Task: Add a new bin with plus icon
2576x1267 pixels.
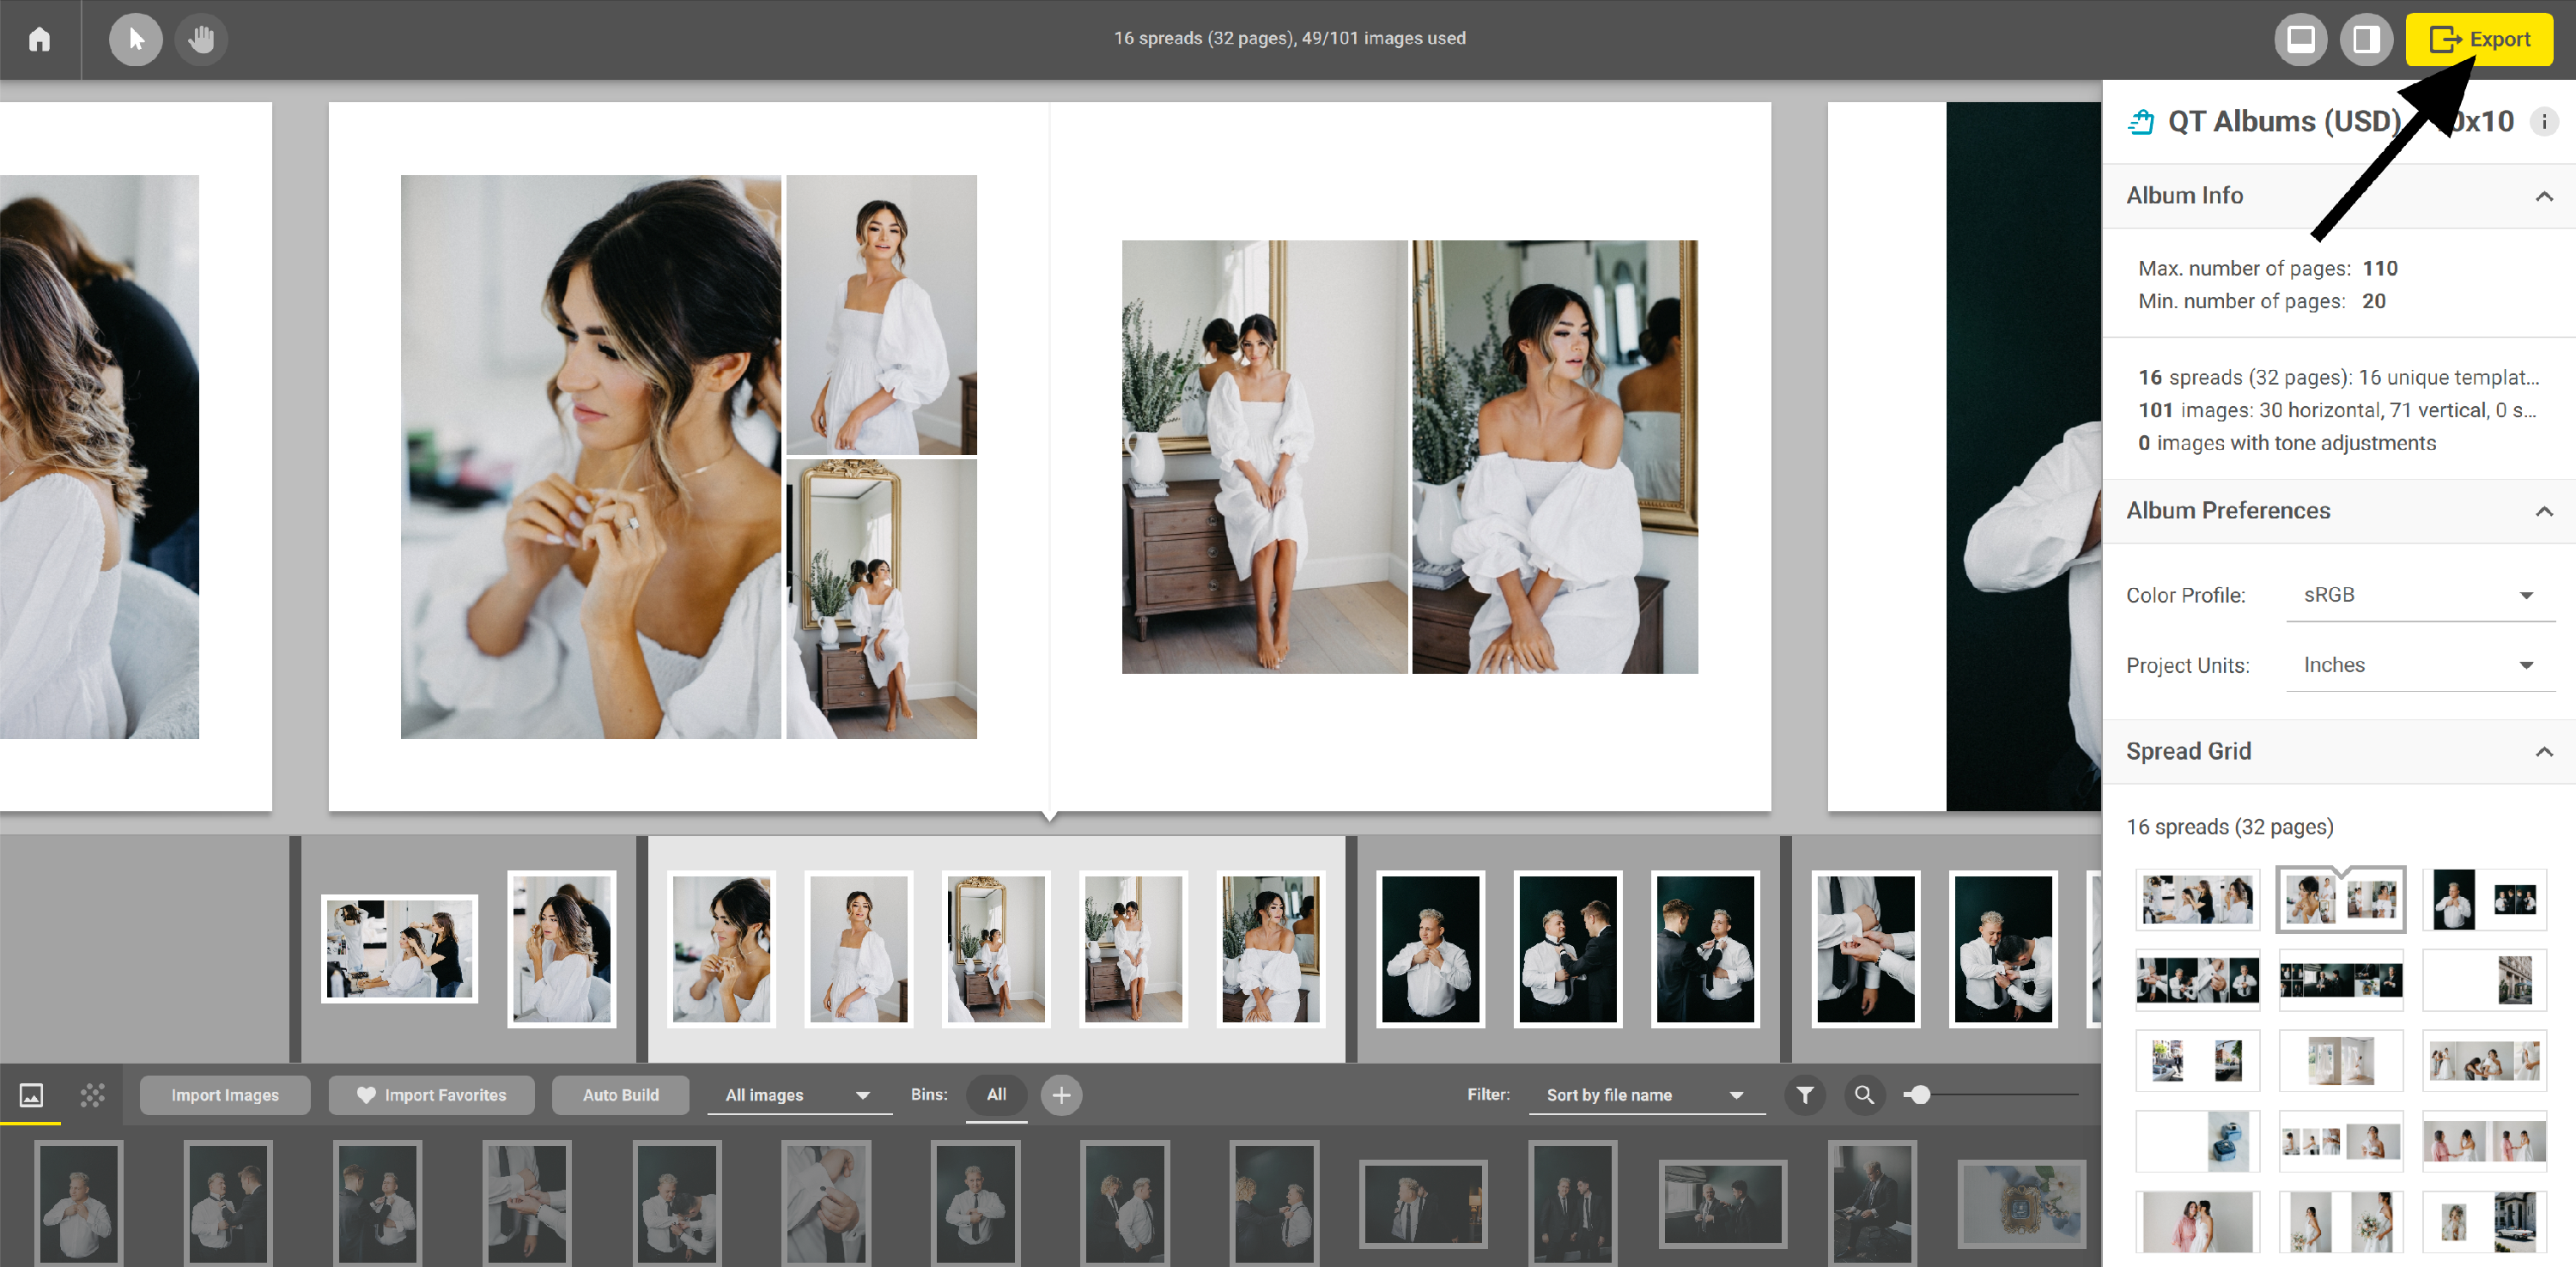Action: (x=1061, y=1095)
